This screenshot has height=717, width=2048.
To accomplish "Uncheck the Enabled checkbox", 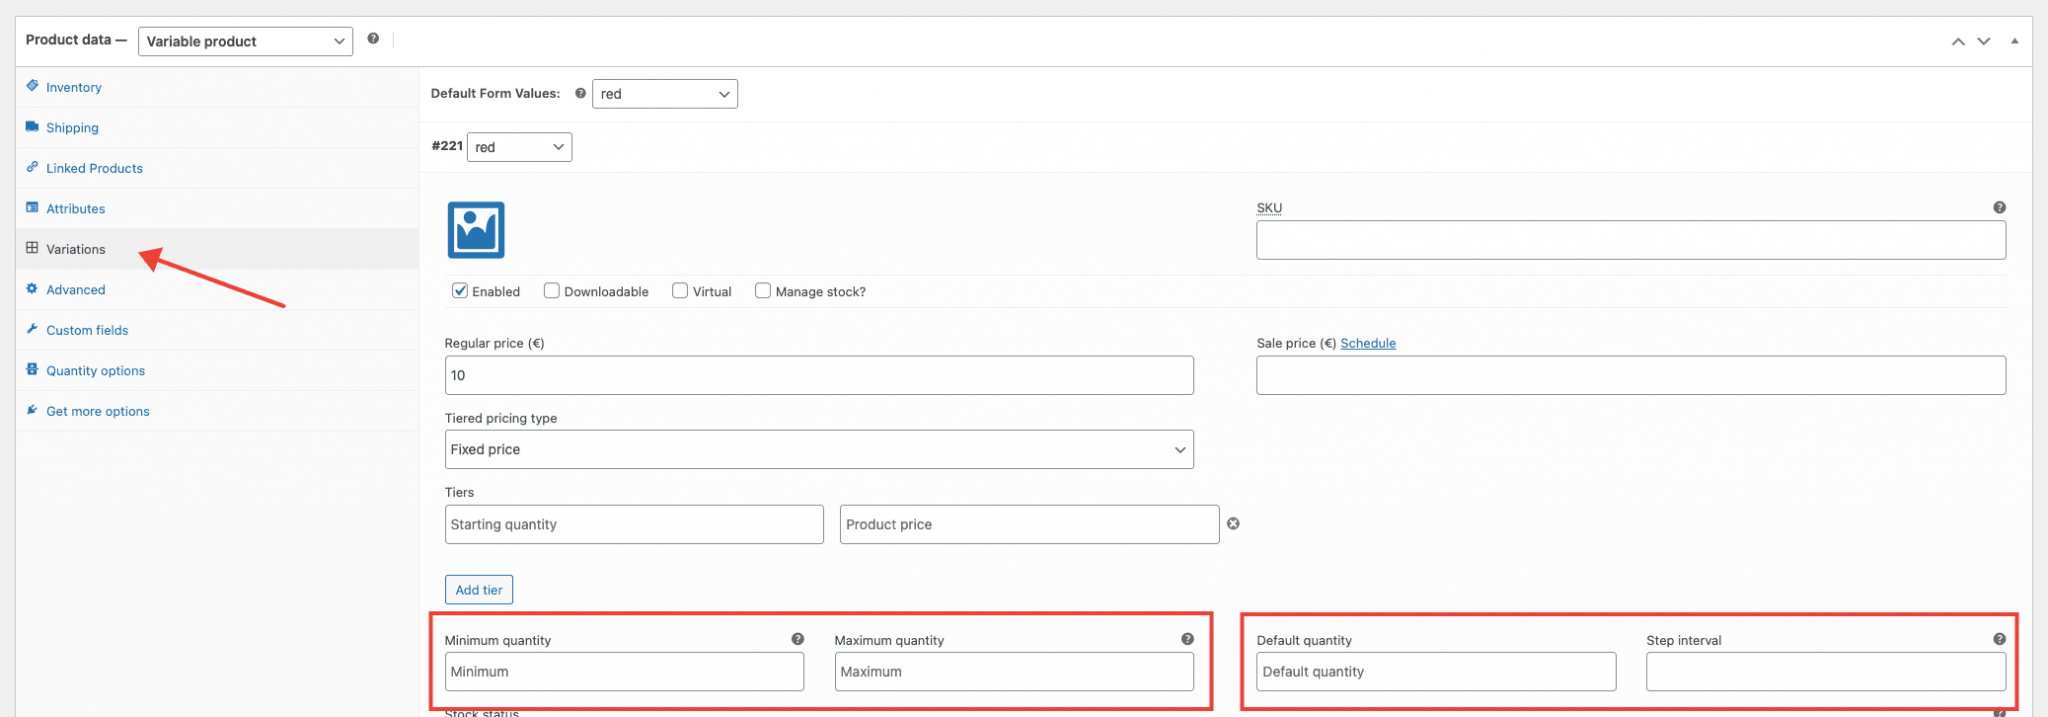I will pos(460,291).
